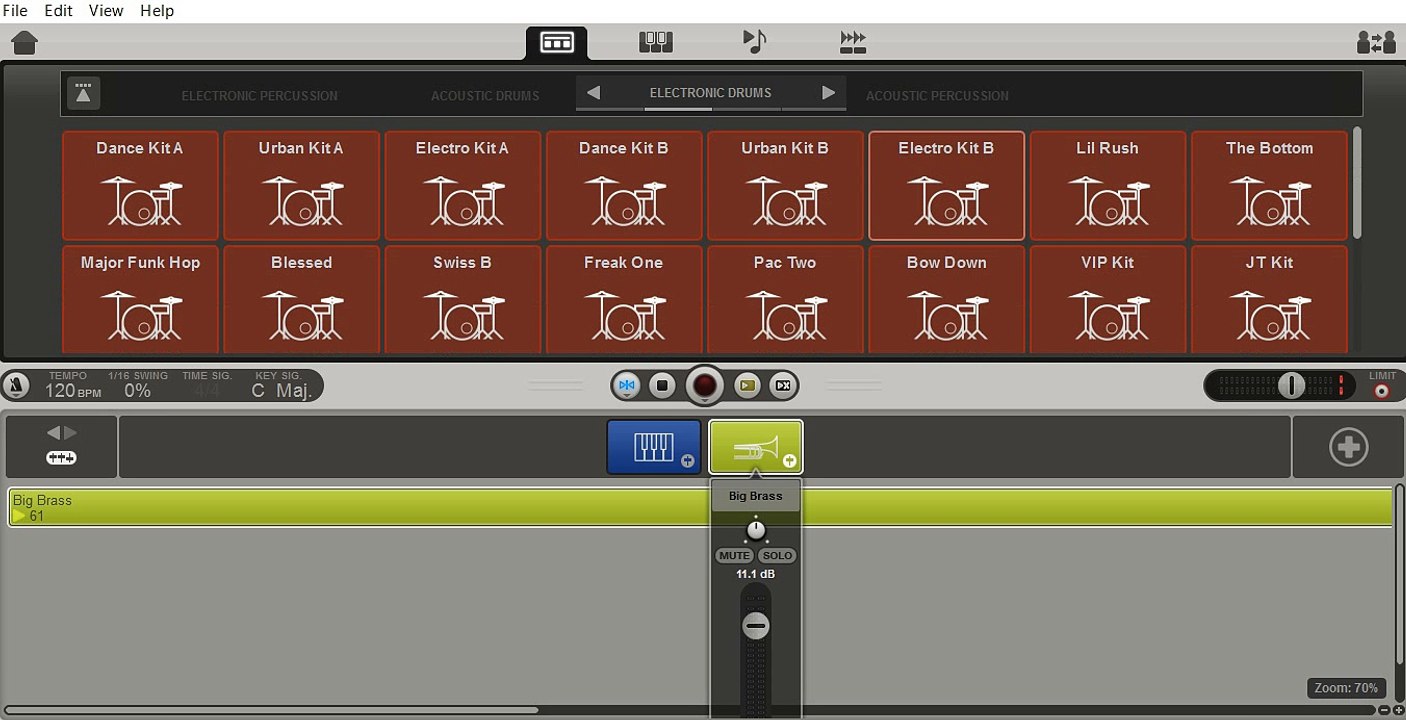This screenshot has width=1406, height=720.
Task: Load The Bottom drum kit
Action: click(x=1269, y=186)
